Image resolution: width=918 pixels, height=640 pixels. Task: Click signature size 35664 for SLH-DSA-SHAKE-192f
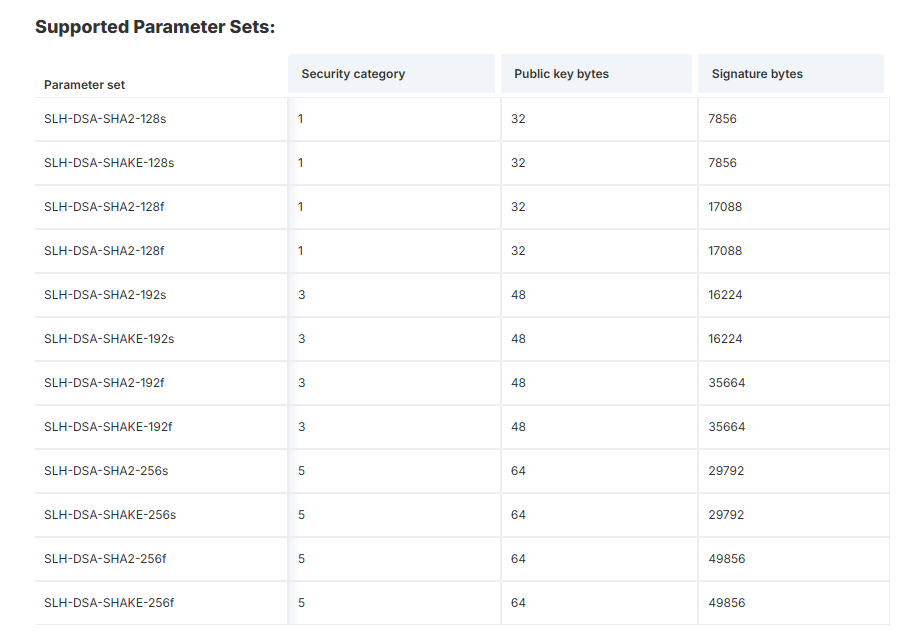[x=727, y=426]
